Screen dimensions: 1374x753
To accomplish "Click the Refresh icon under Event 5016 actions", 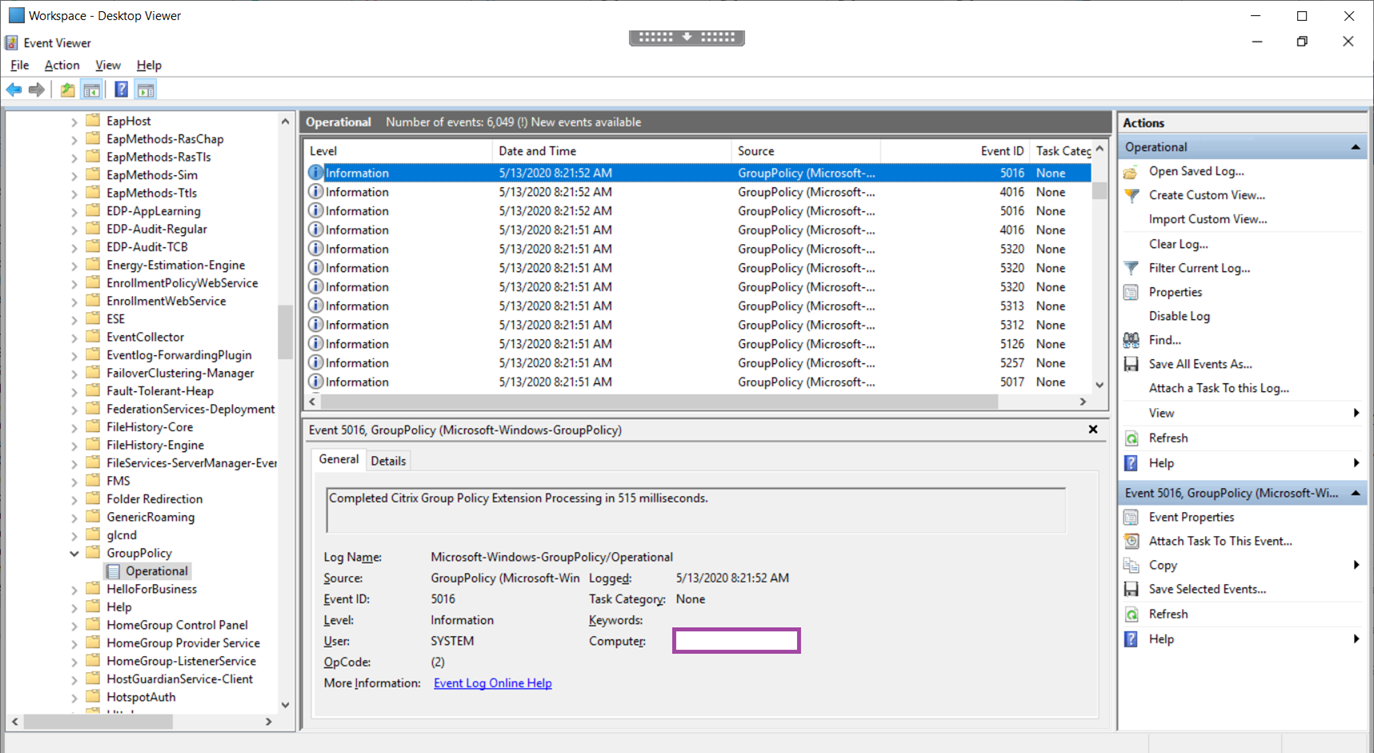I will (1131, 614).
